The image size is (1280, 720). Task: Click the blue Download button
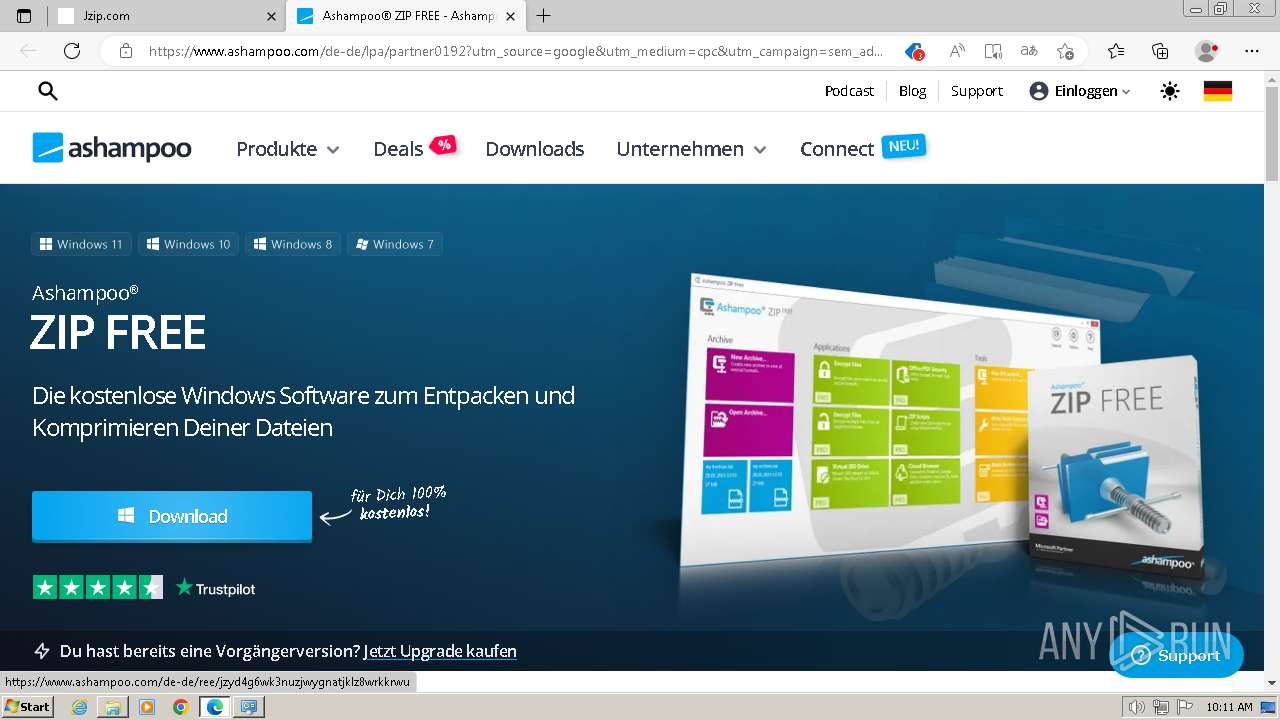click(x=172, y=516)
